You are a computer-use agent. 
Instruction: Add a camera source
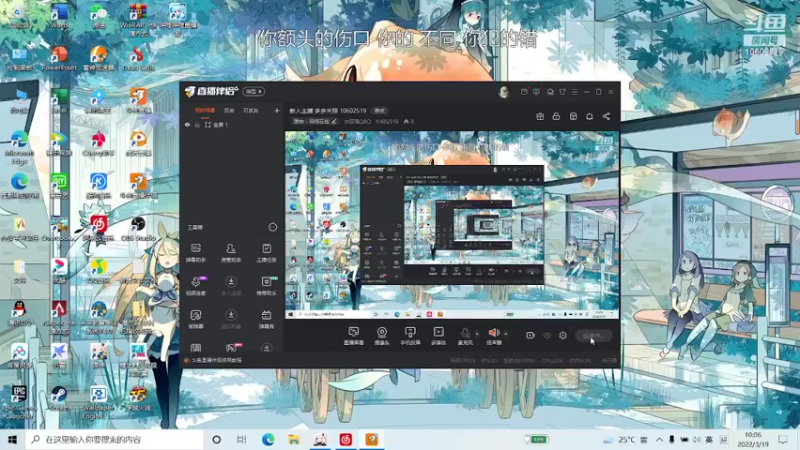click(x=382, y=336)
